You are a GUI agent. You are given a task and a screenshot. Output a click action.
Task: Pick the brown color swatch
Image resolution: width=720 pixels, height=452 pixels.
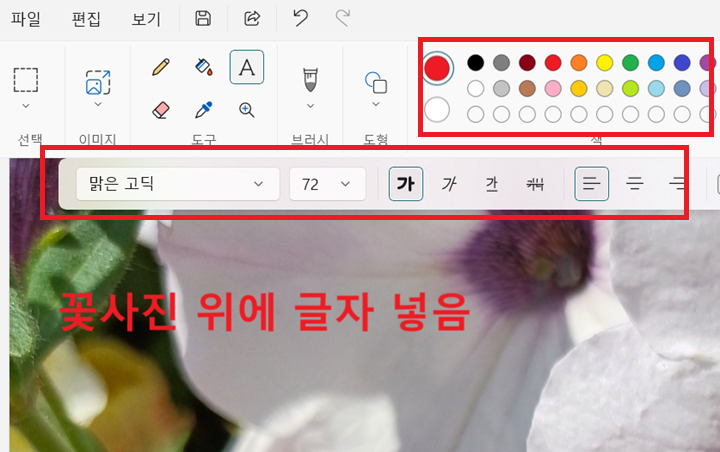pyautogui.click(x=527, y=89)
